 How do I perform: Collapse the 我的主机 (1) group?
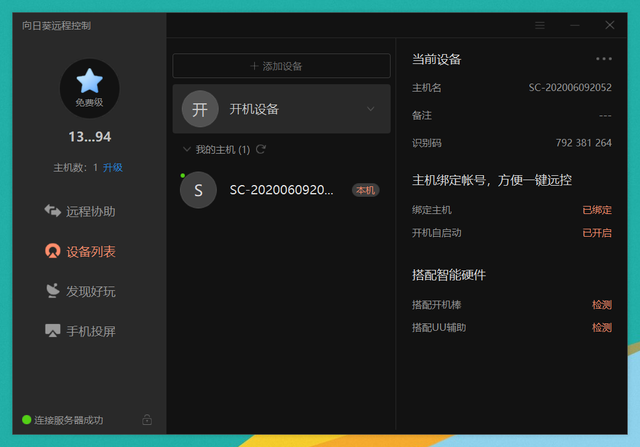point(187,149)
